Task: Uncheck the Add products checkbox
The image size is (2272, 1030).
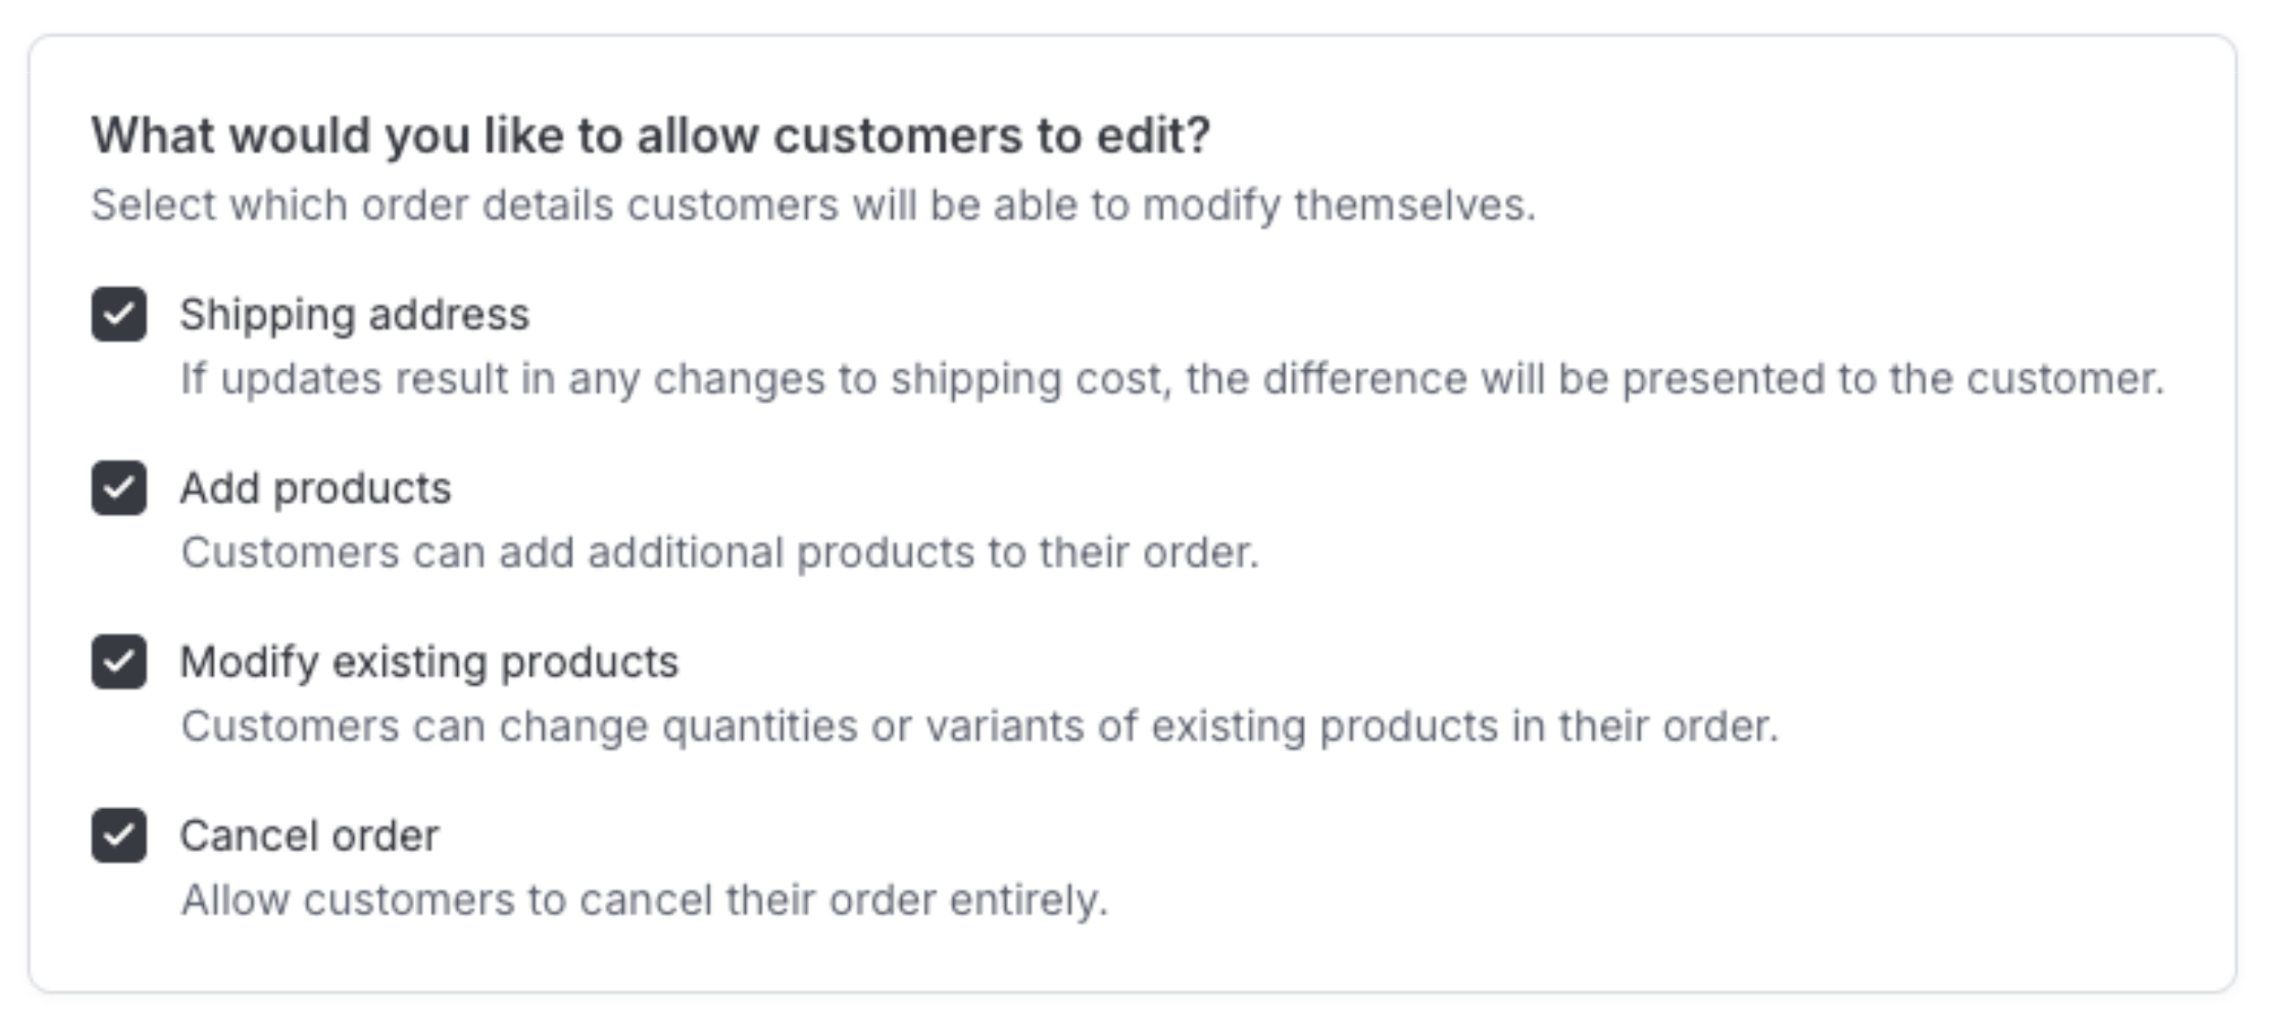Action: coord(119,488)
